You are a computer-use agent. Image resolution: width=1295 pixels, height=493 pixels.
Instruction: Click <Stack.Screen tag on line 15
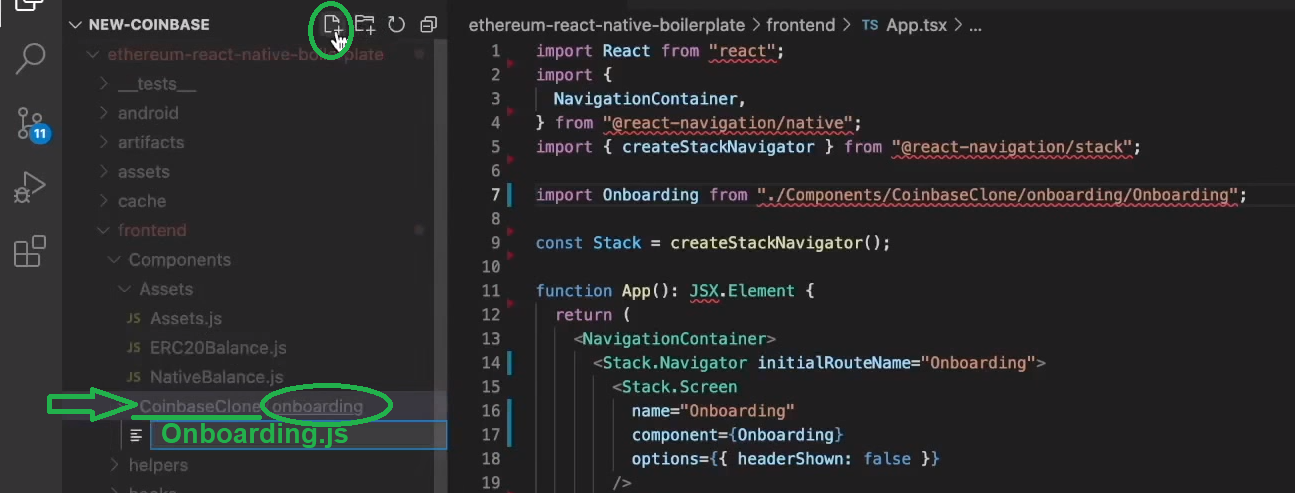(674, 387)
